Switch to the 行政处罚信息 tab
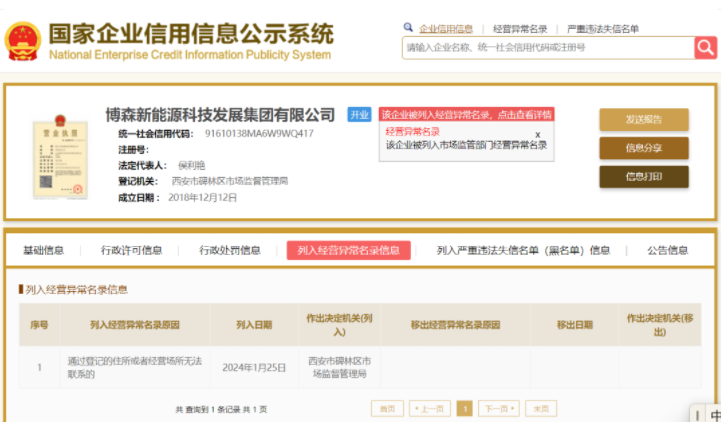The height and width of the screenshot is (422, 721). [229, 250]
